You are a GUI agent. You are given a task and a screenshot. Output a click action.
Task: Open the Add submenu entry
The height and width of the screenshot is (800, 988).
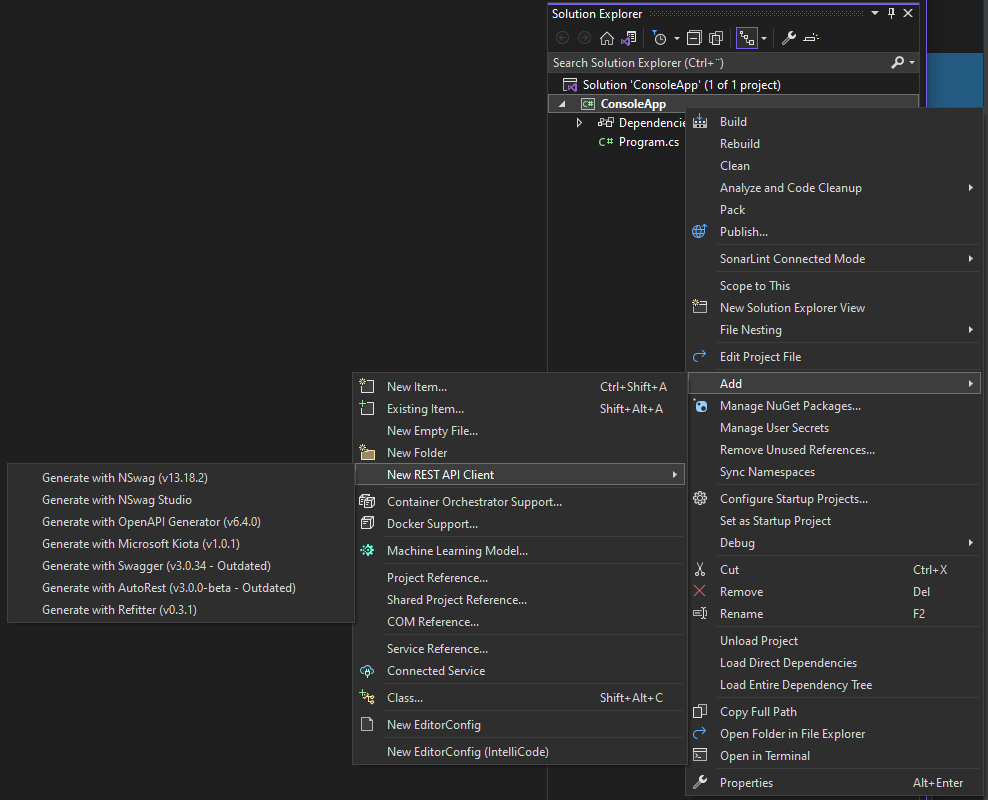click(834, 384)
